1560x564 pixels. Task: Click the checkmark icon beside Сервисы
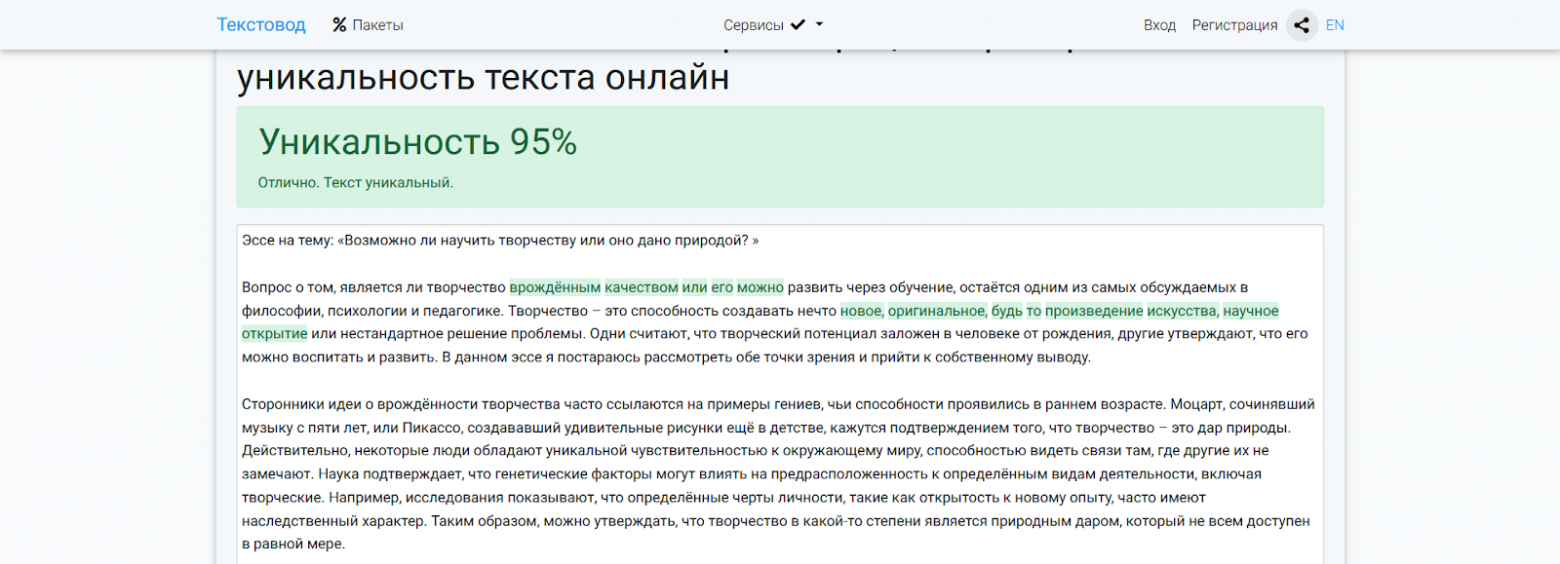797,25
